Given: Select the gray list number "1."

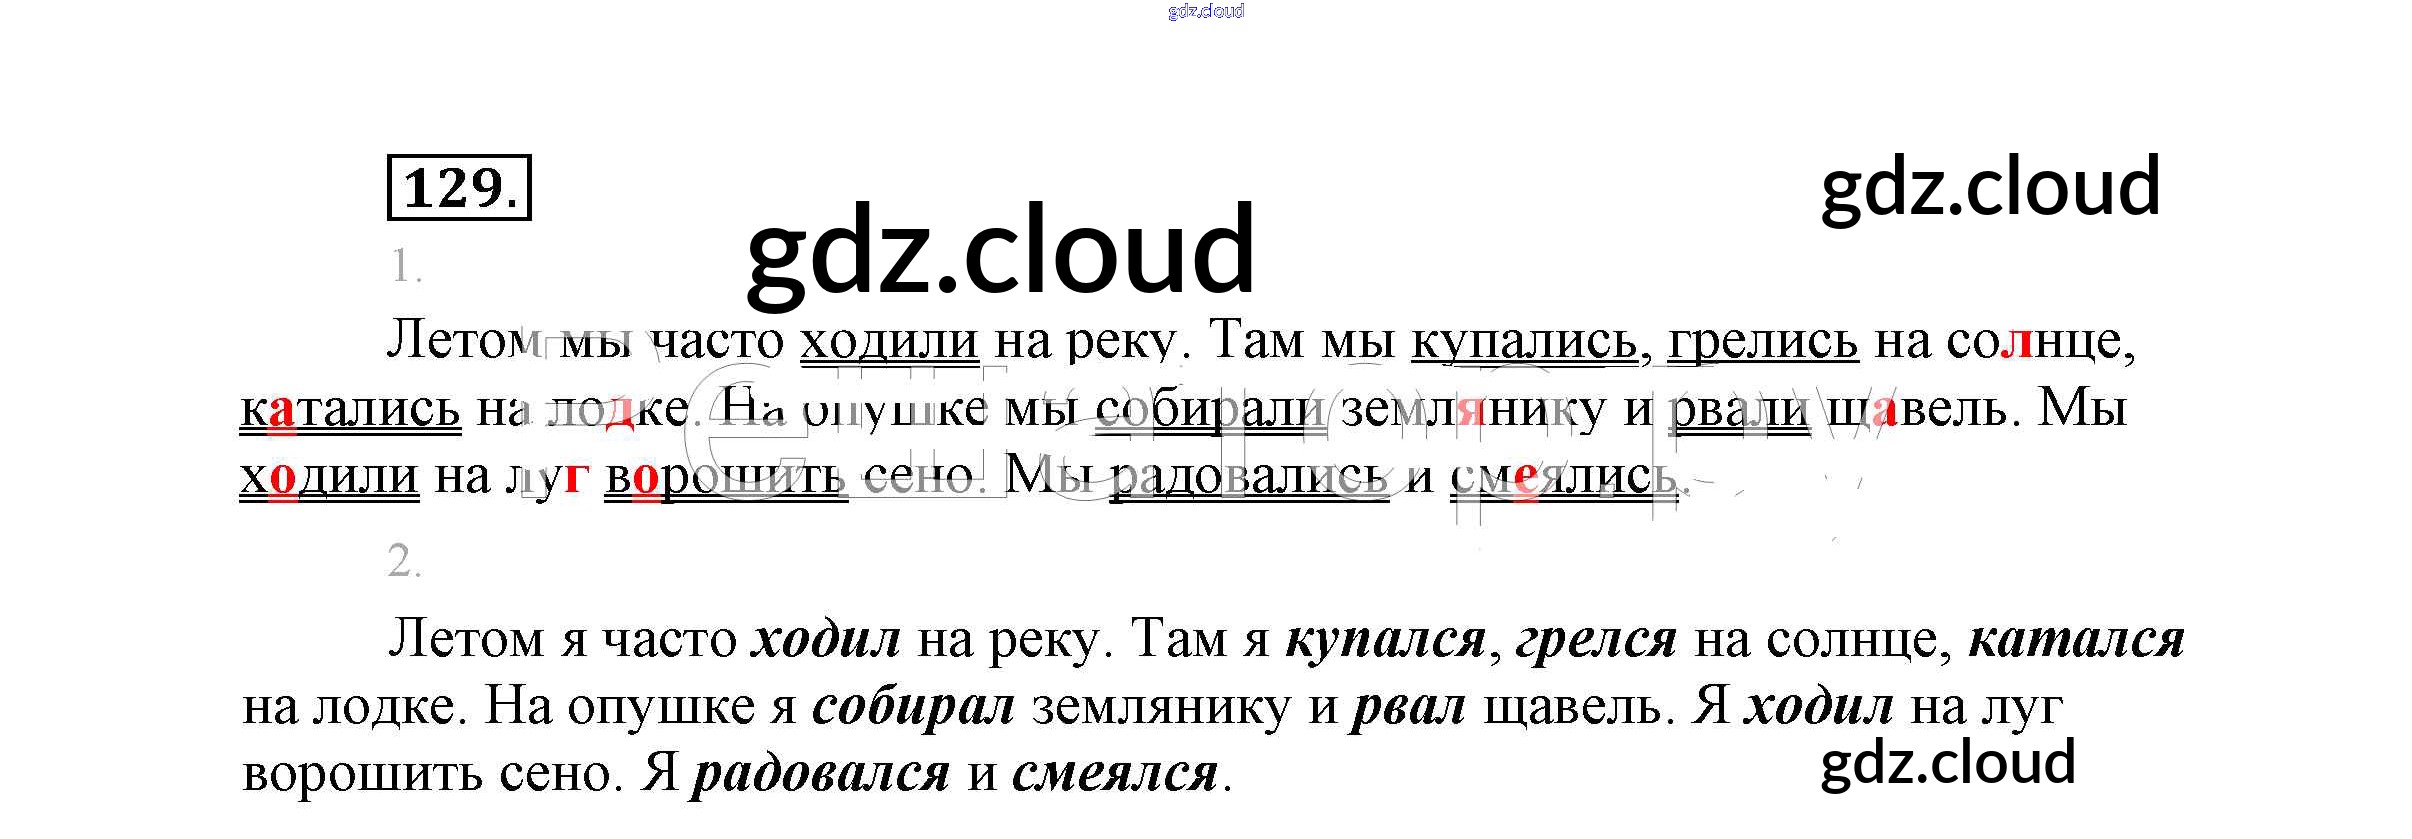Looking at the screenshot, I should 406,267.
